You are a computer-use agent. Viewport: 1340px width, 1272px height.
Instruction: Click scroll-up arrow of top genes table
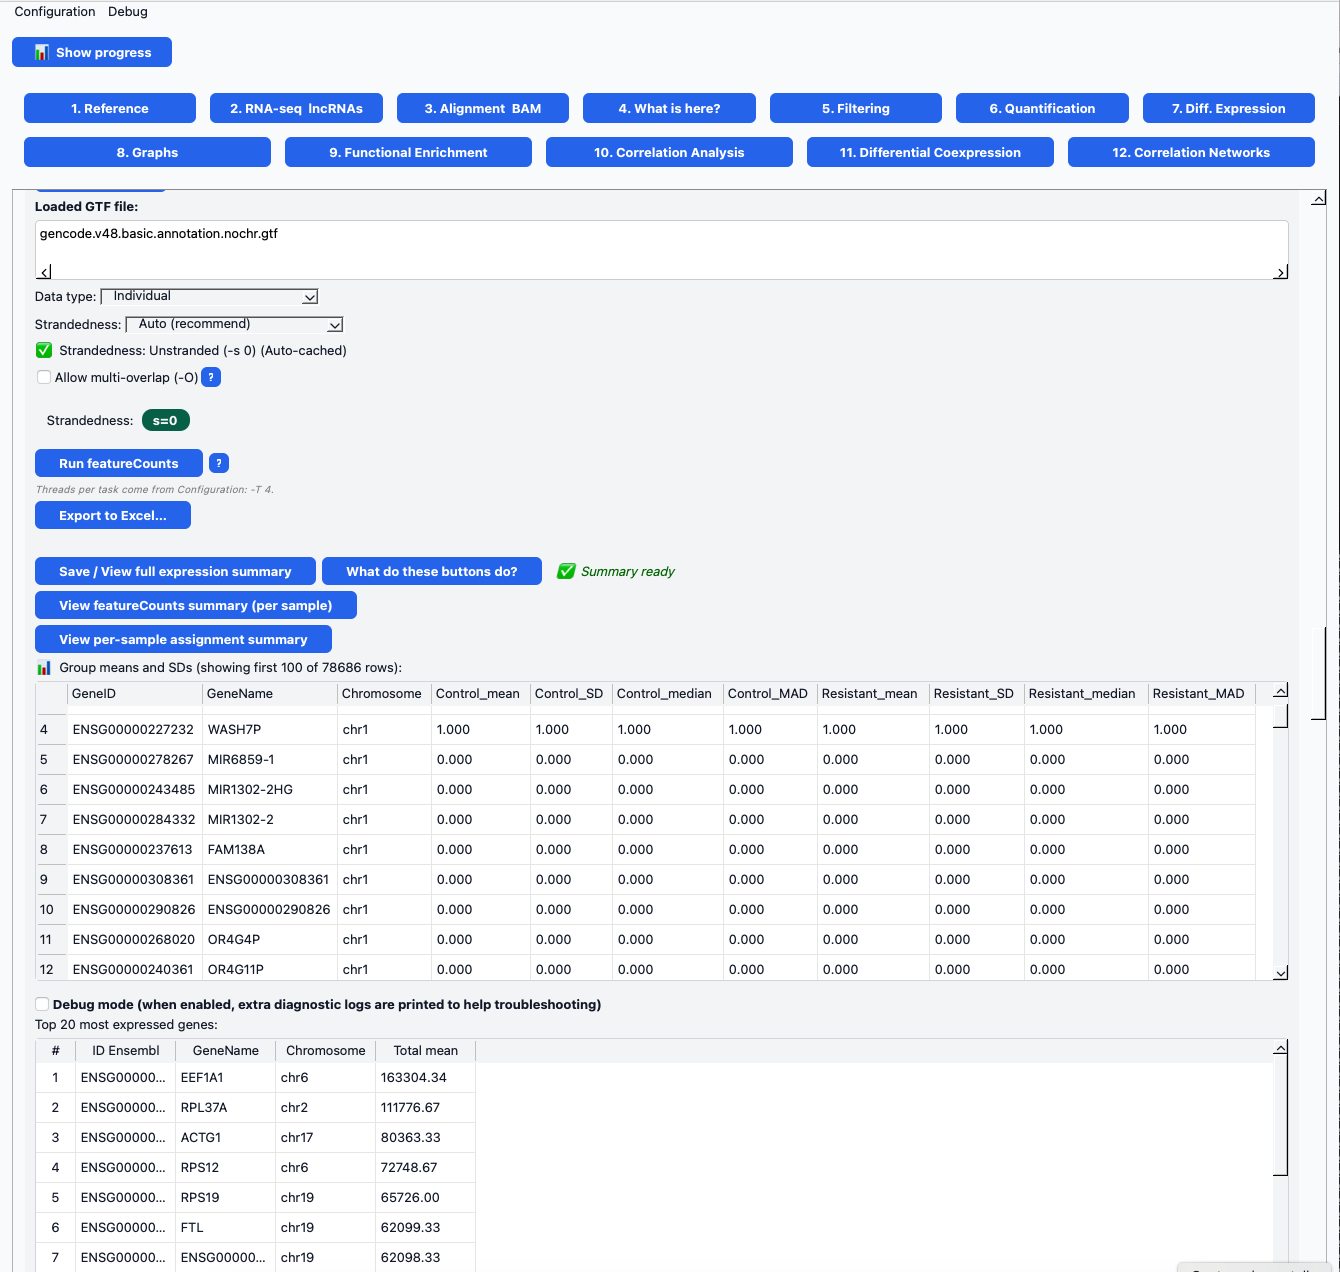point(1280,1048)
